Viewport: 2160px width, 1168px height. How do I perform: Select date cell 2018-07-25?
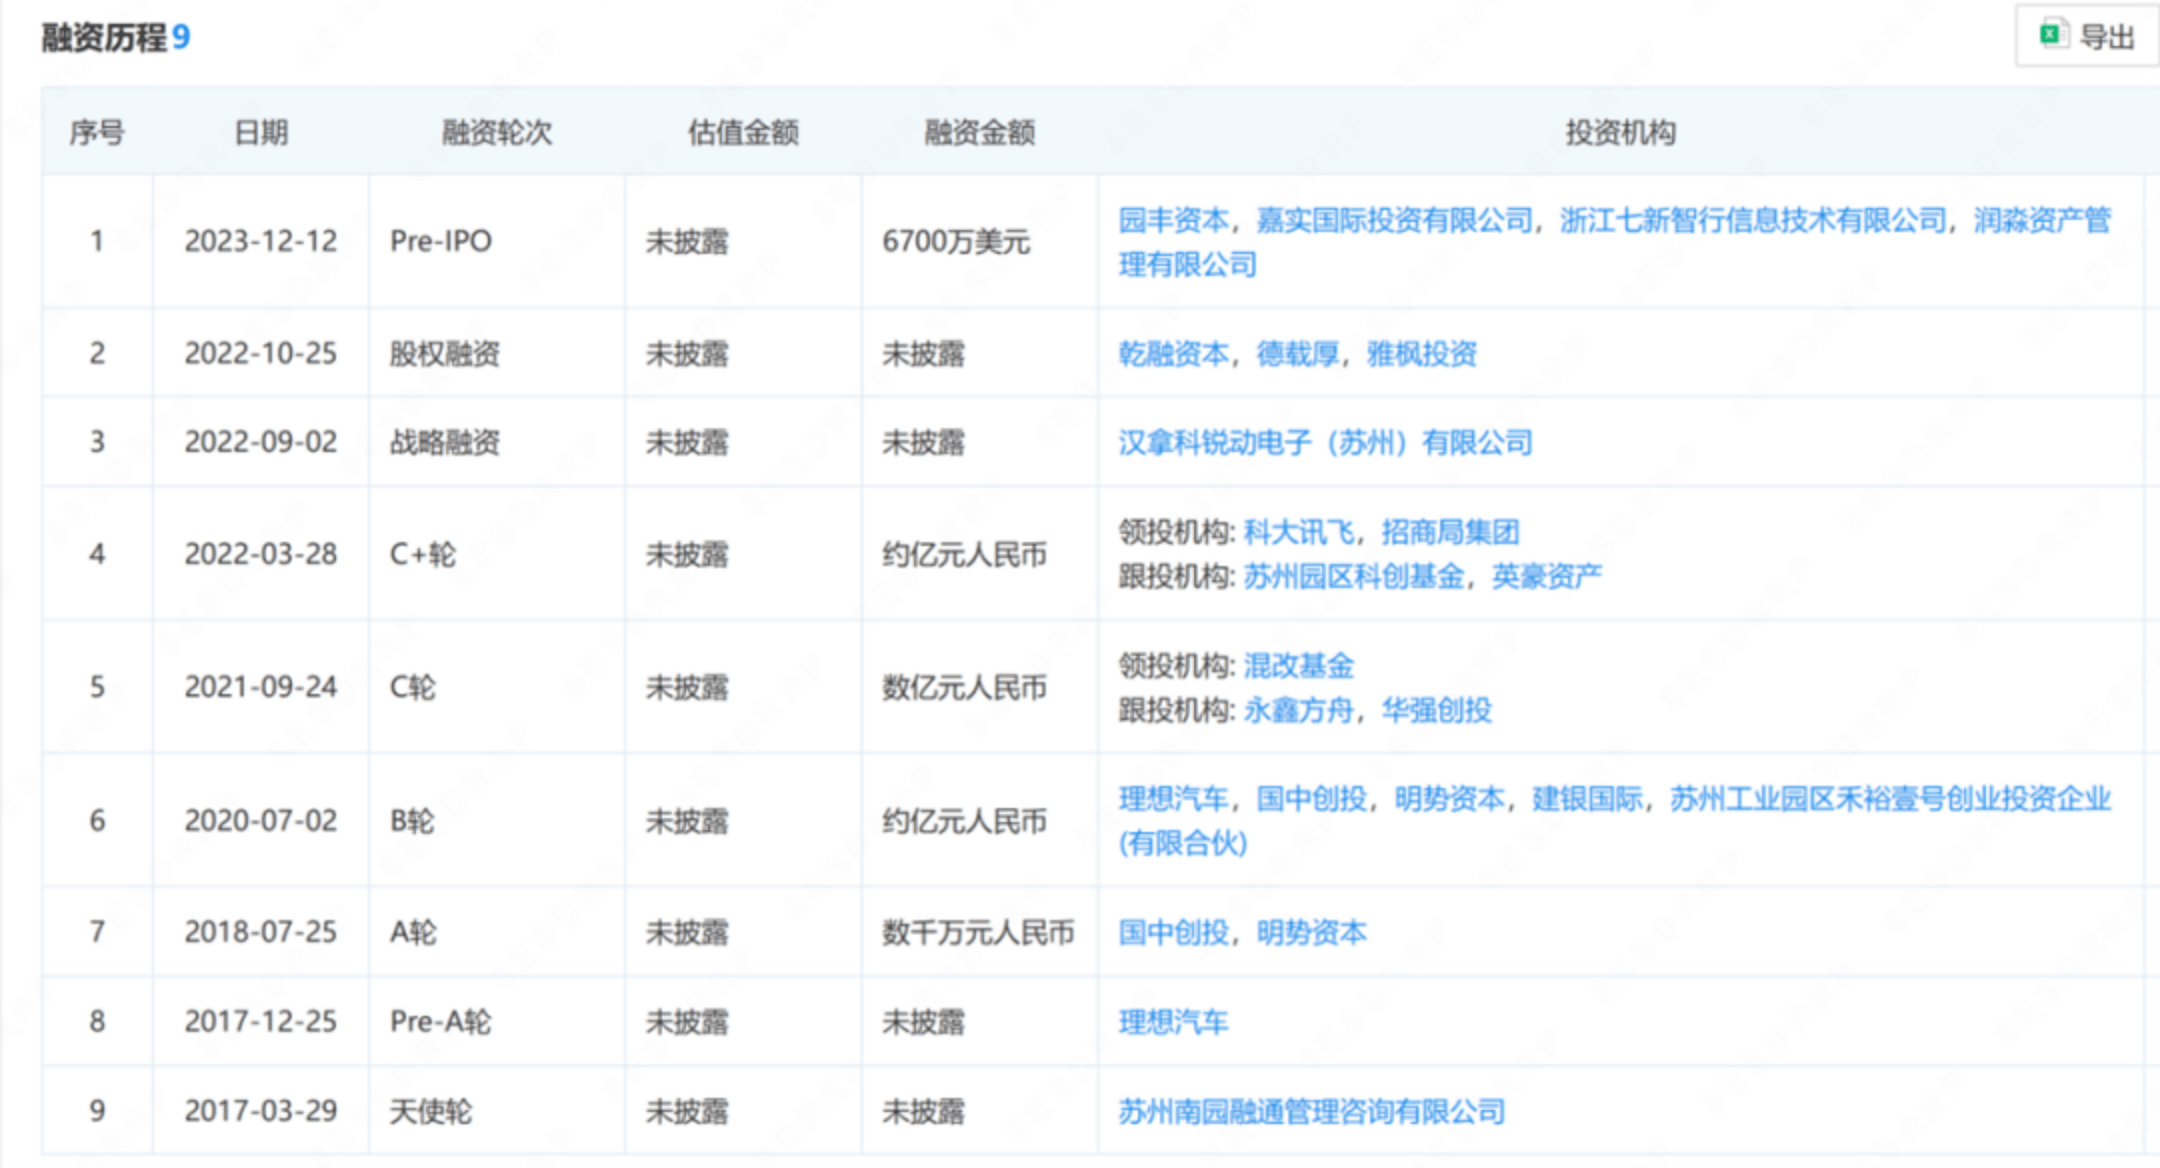[x=261, y=932]
